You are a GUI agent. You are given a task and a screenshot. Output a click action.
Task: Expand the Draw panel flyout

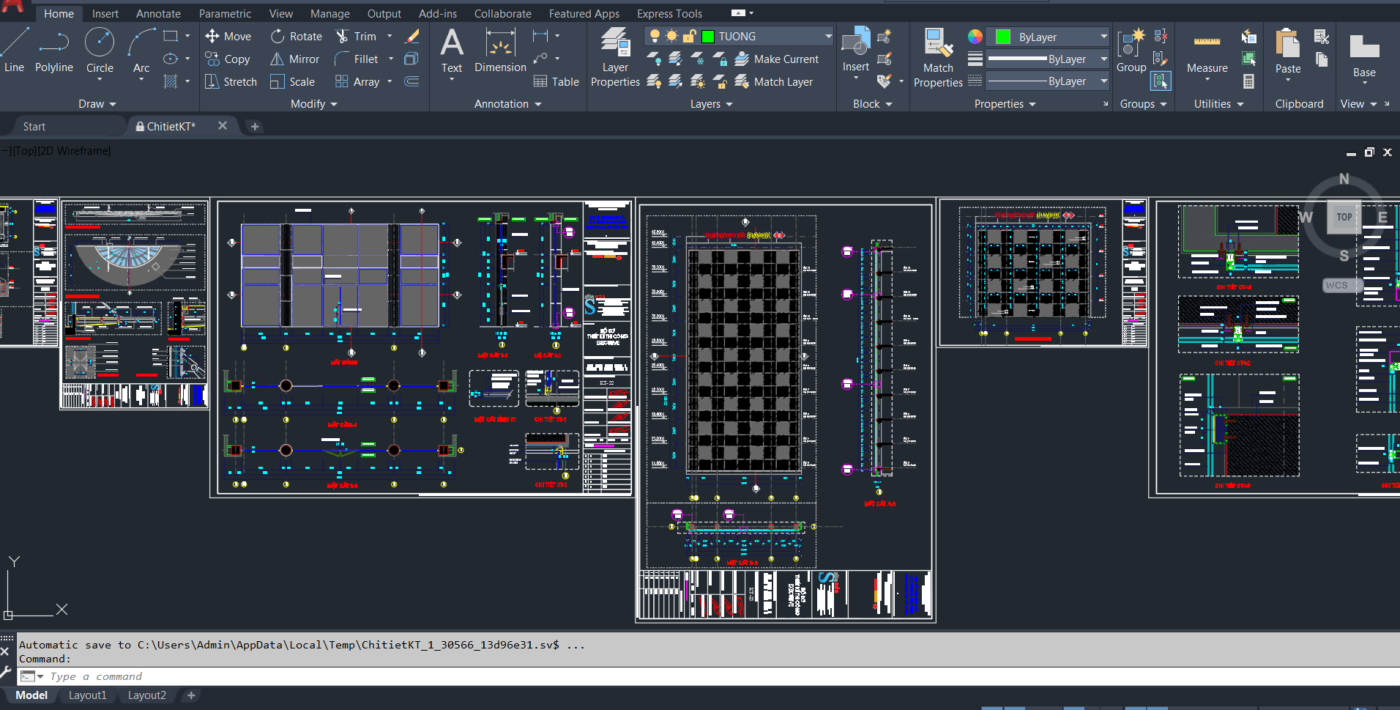pyautogui.click(x=98, y=104)
